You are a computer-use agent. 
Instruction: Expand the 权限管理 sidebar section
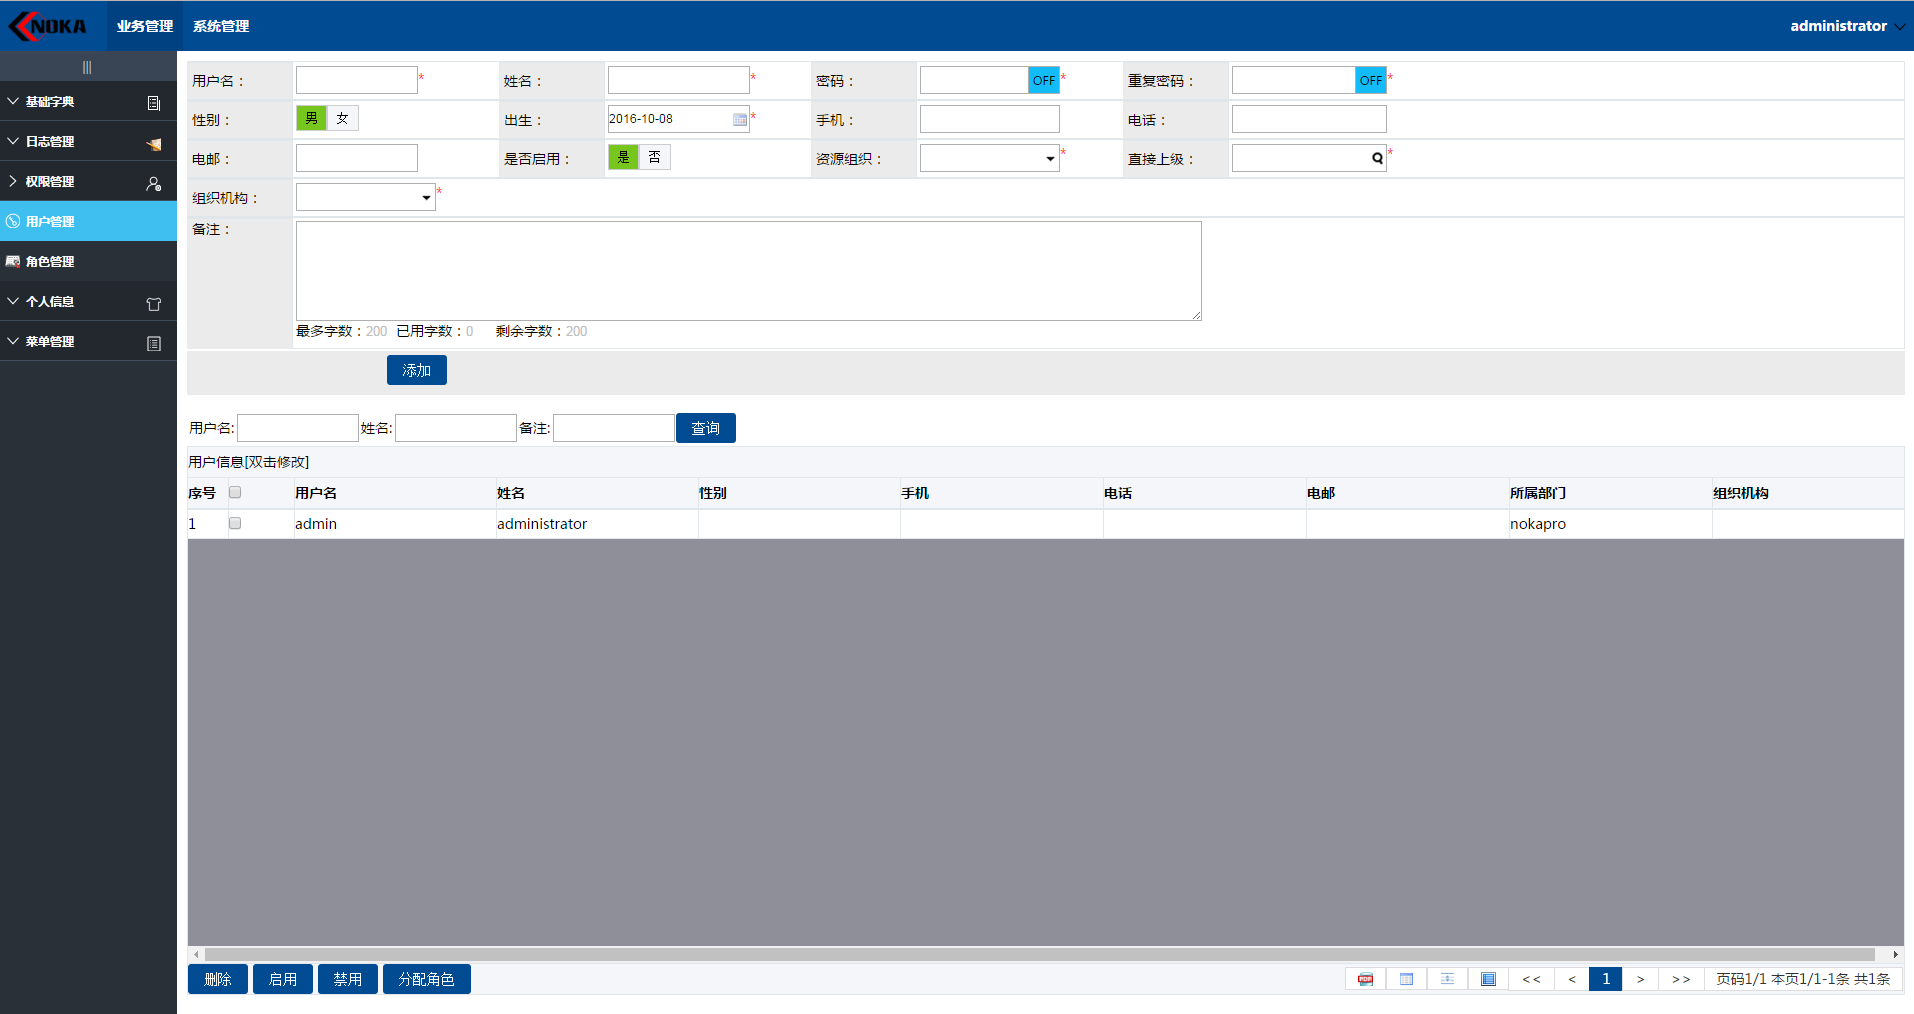tap(45, 181)
